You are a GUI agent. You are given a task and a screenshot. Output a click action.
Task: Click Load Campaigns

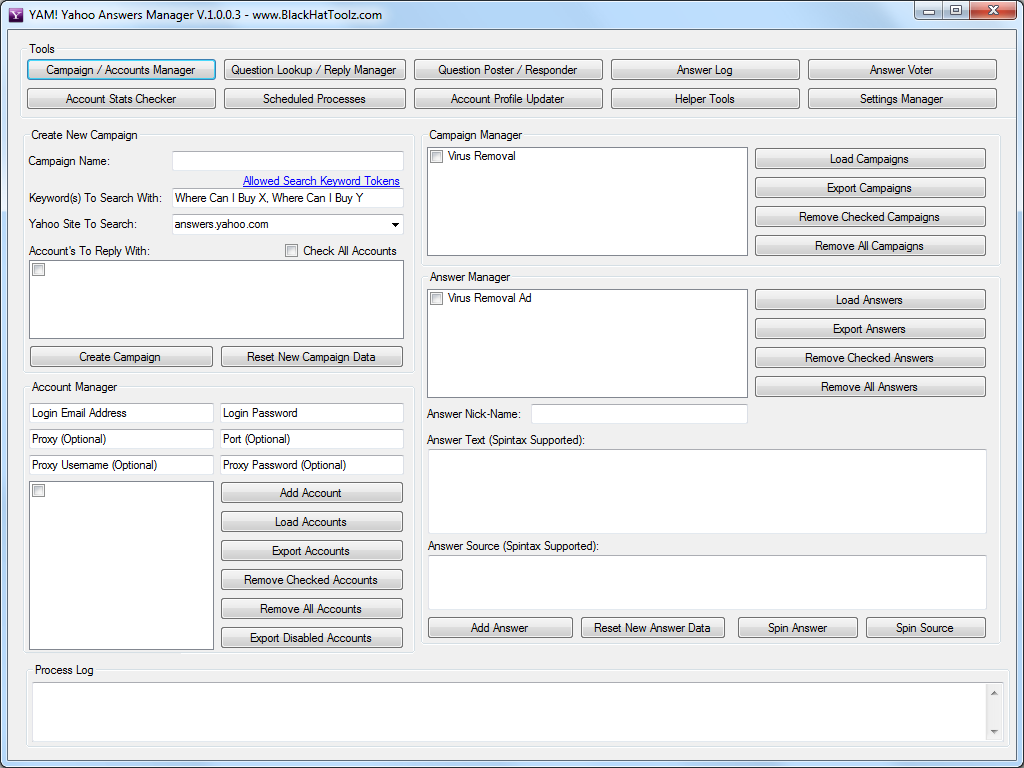[870, 159]
